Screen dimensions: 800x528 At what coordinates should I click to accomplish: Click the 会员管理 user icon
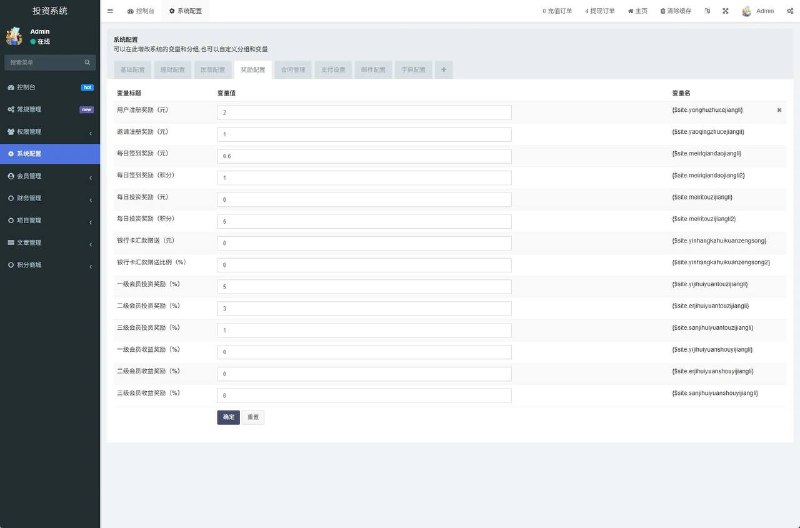point(11,176)
